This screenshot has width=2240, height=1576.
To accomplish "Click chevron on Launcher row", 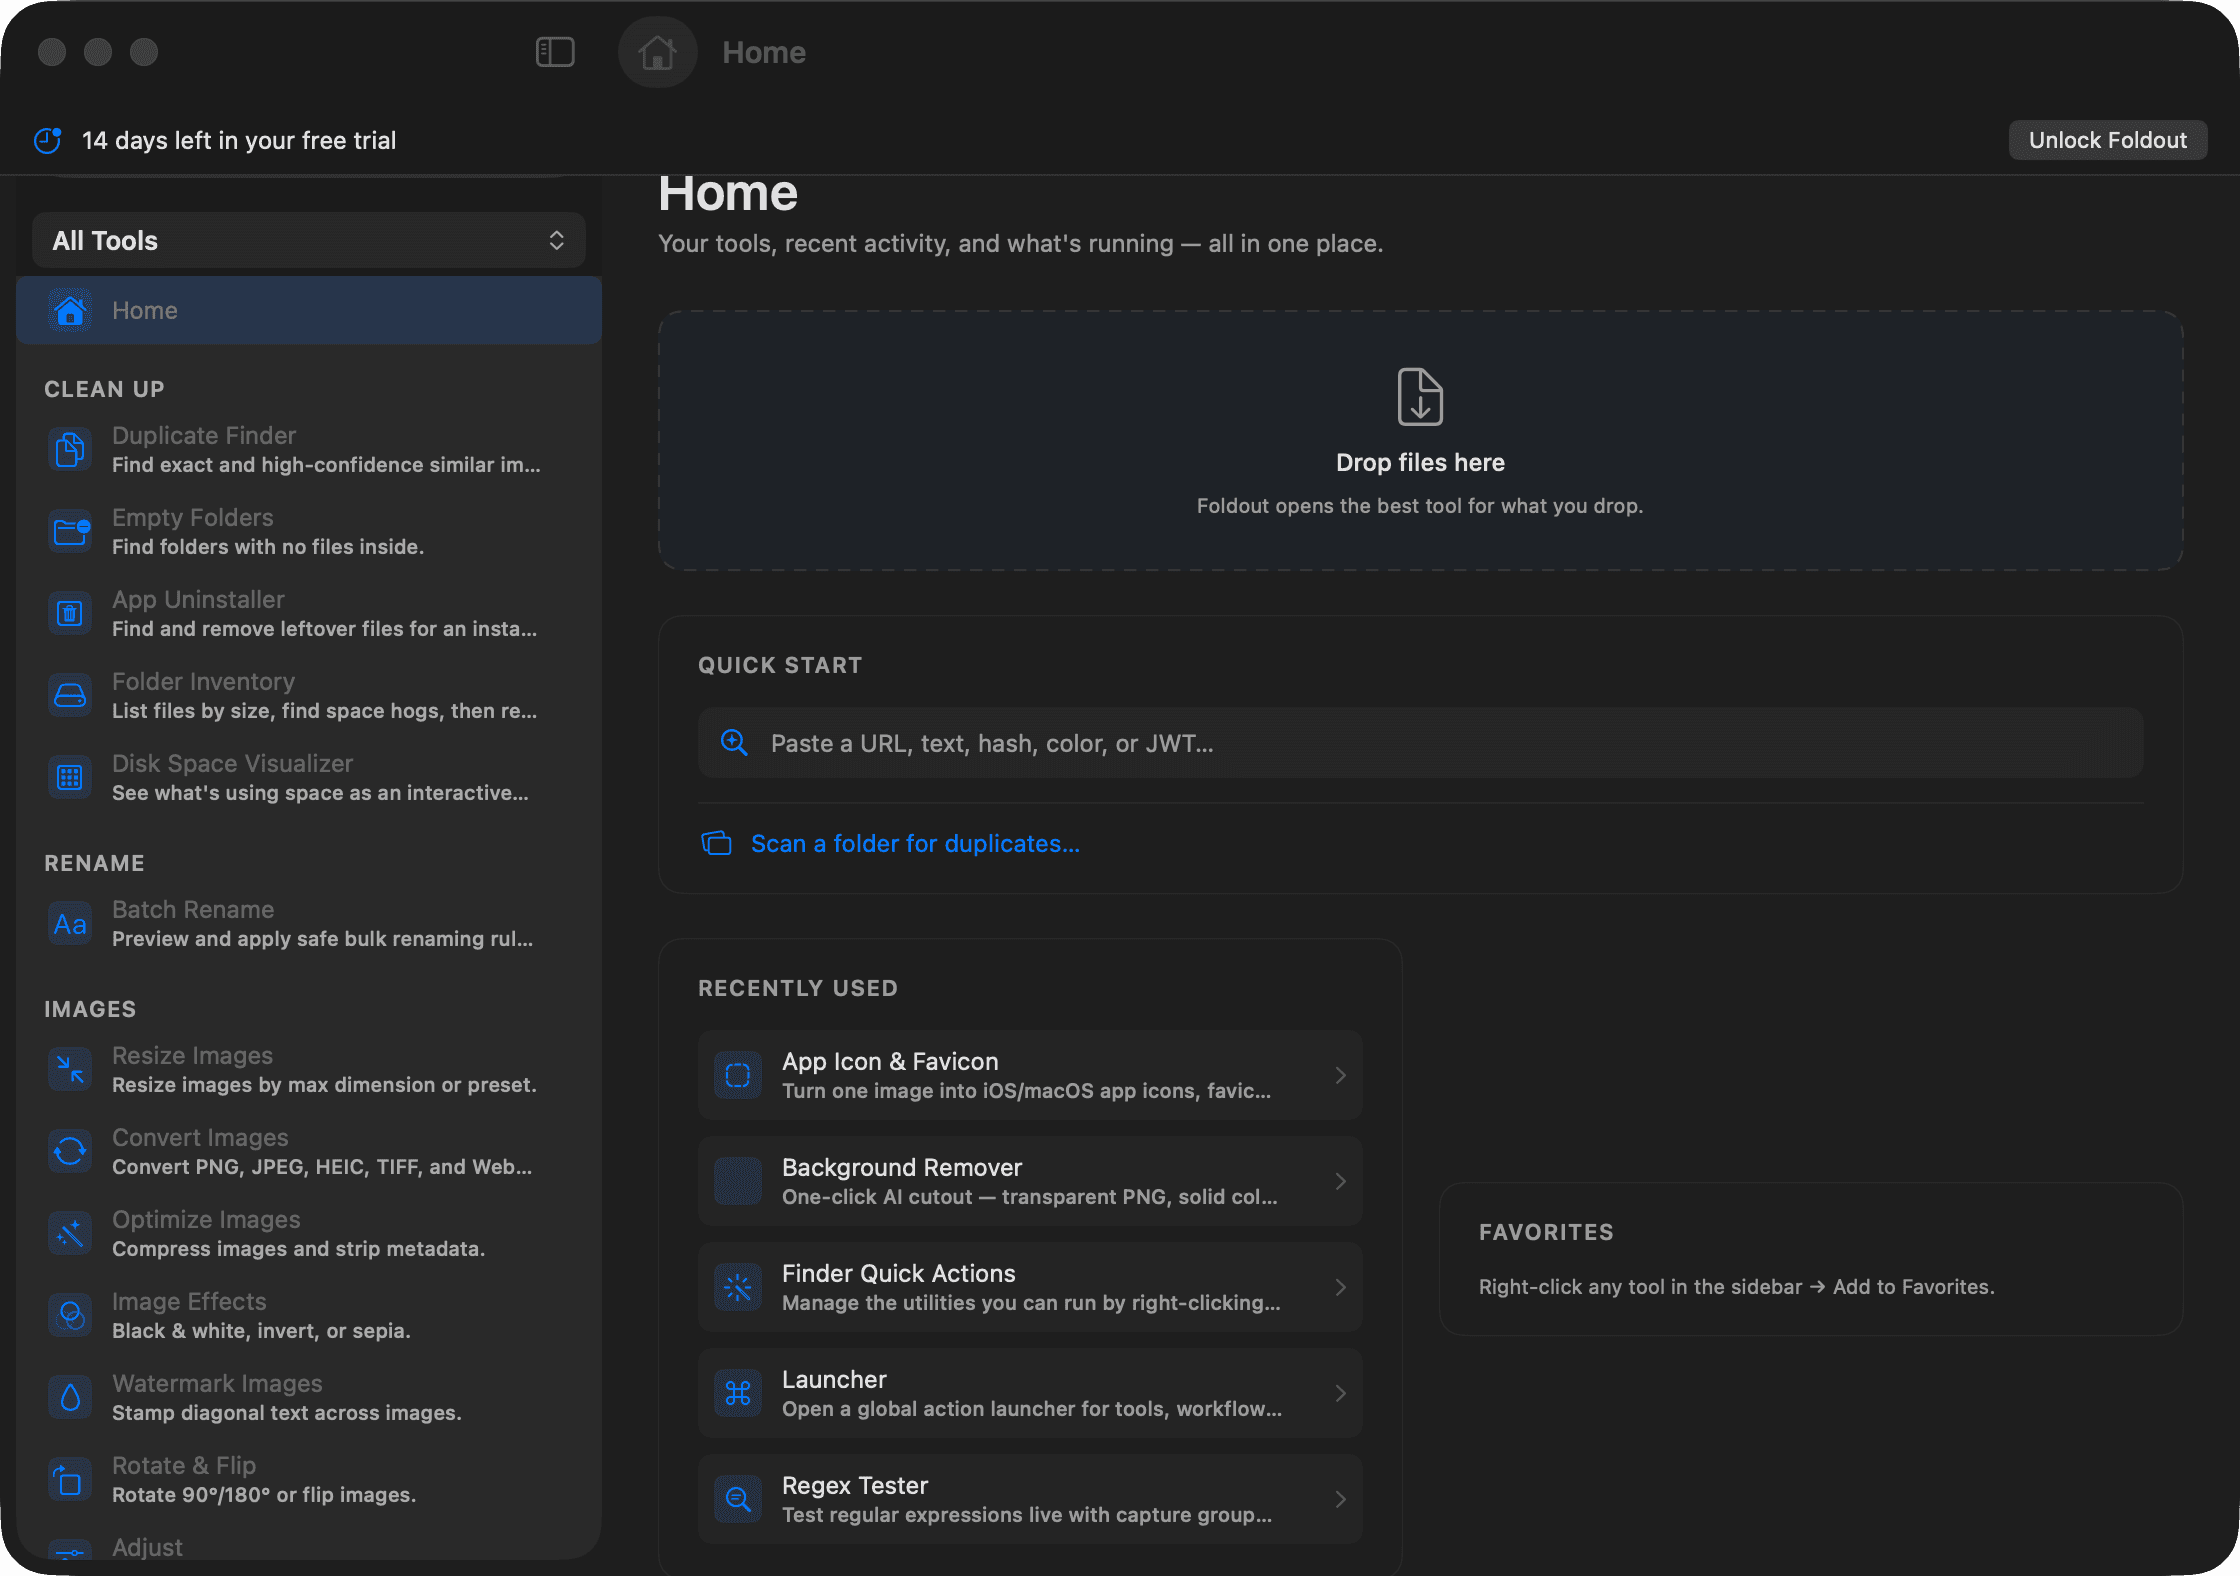I will coord(1340,1393).
